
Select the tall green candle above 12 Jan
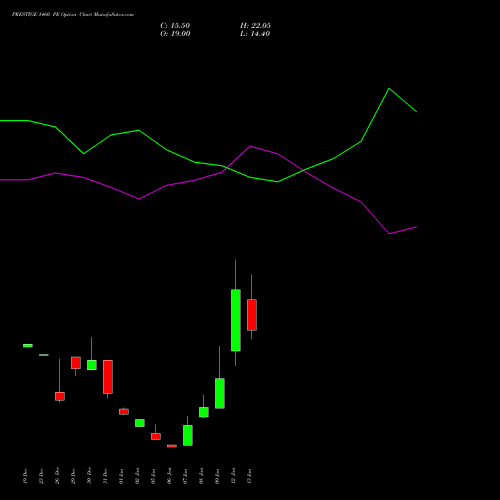236,320
